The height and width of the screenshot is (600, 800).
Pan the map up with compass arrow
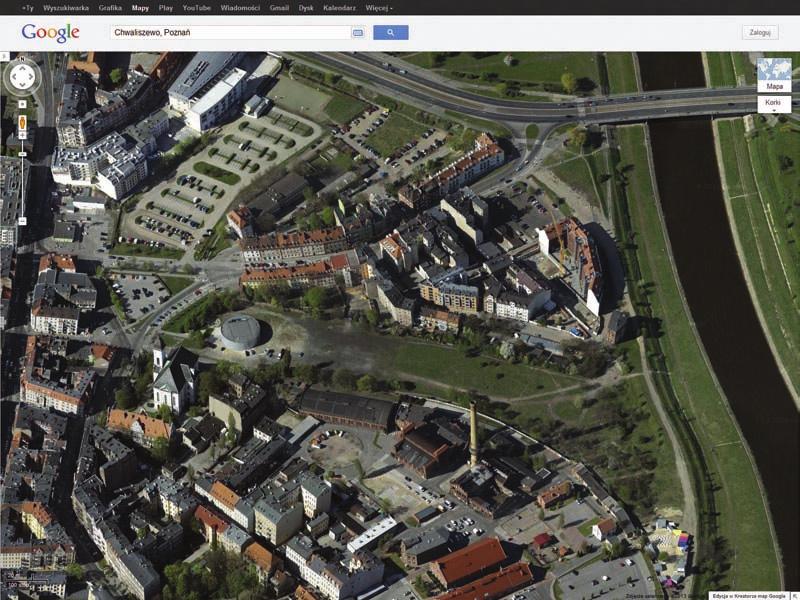[22, 68]
